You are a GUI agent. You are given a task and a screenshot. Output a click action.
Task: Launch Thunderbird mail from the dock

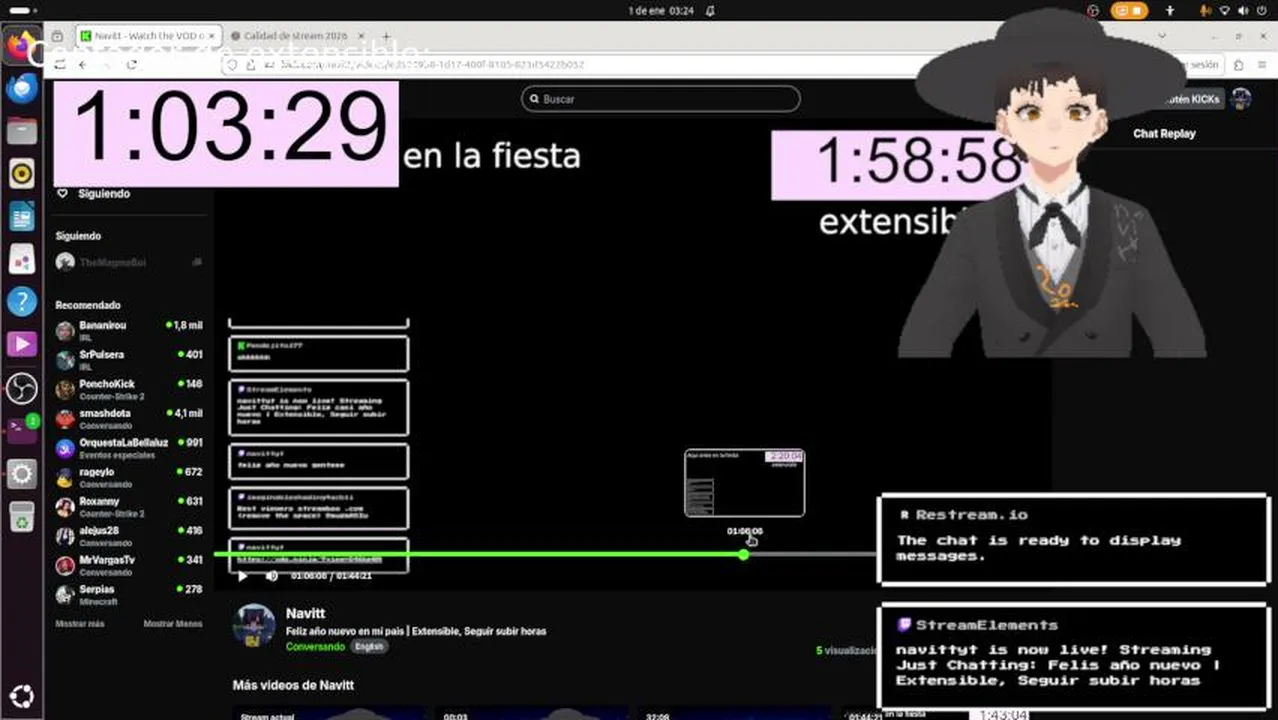click(22, 89)
